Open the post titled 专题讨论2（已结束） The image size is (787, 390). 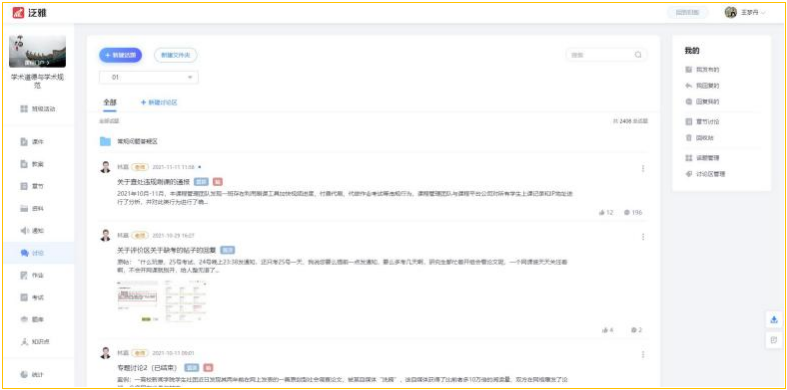(x=149, y=368)
